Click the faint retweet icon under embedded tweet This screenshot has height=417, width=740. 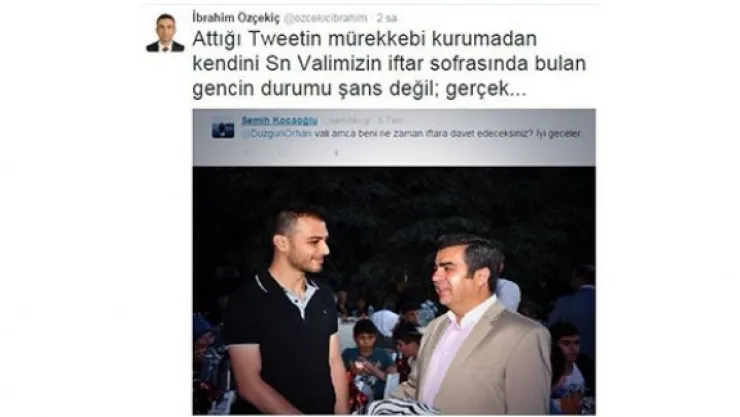pos(280,153)
